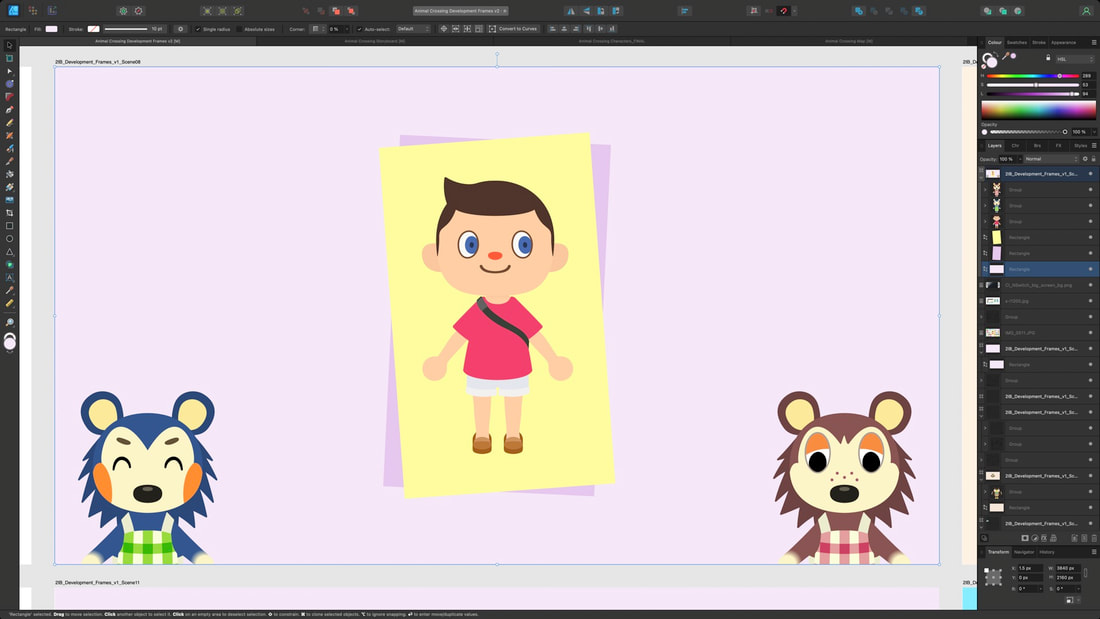The height and width of the screenshot is (619, 1100).
Task: Open the Normal blend mode dropdown
Action: tap(1051, 159)
